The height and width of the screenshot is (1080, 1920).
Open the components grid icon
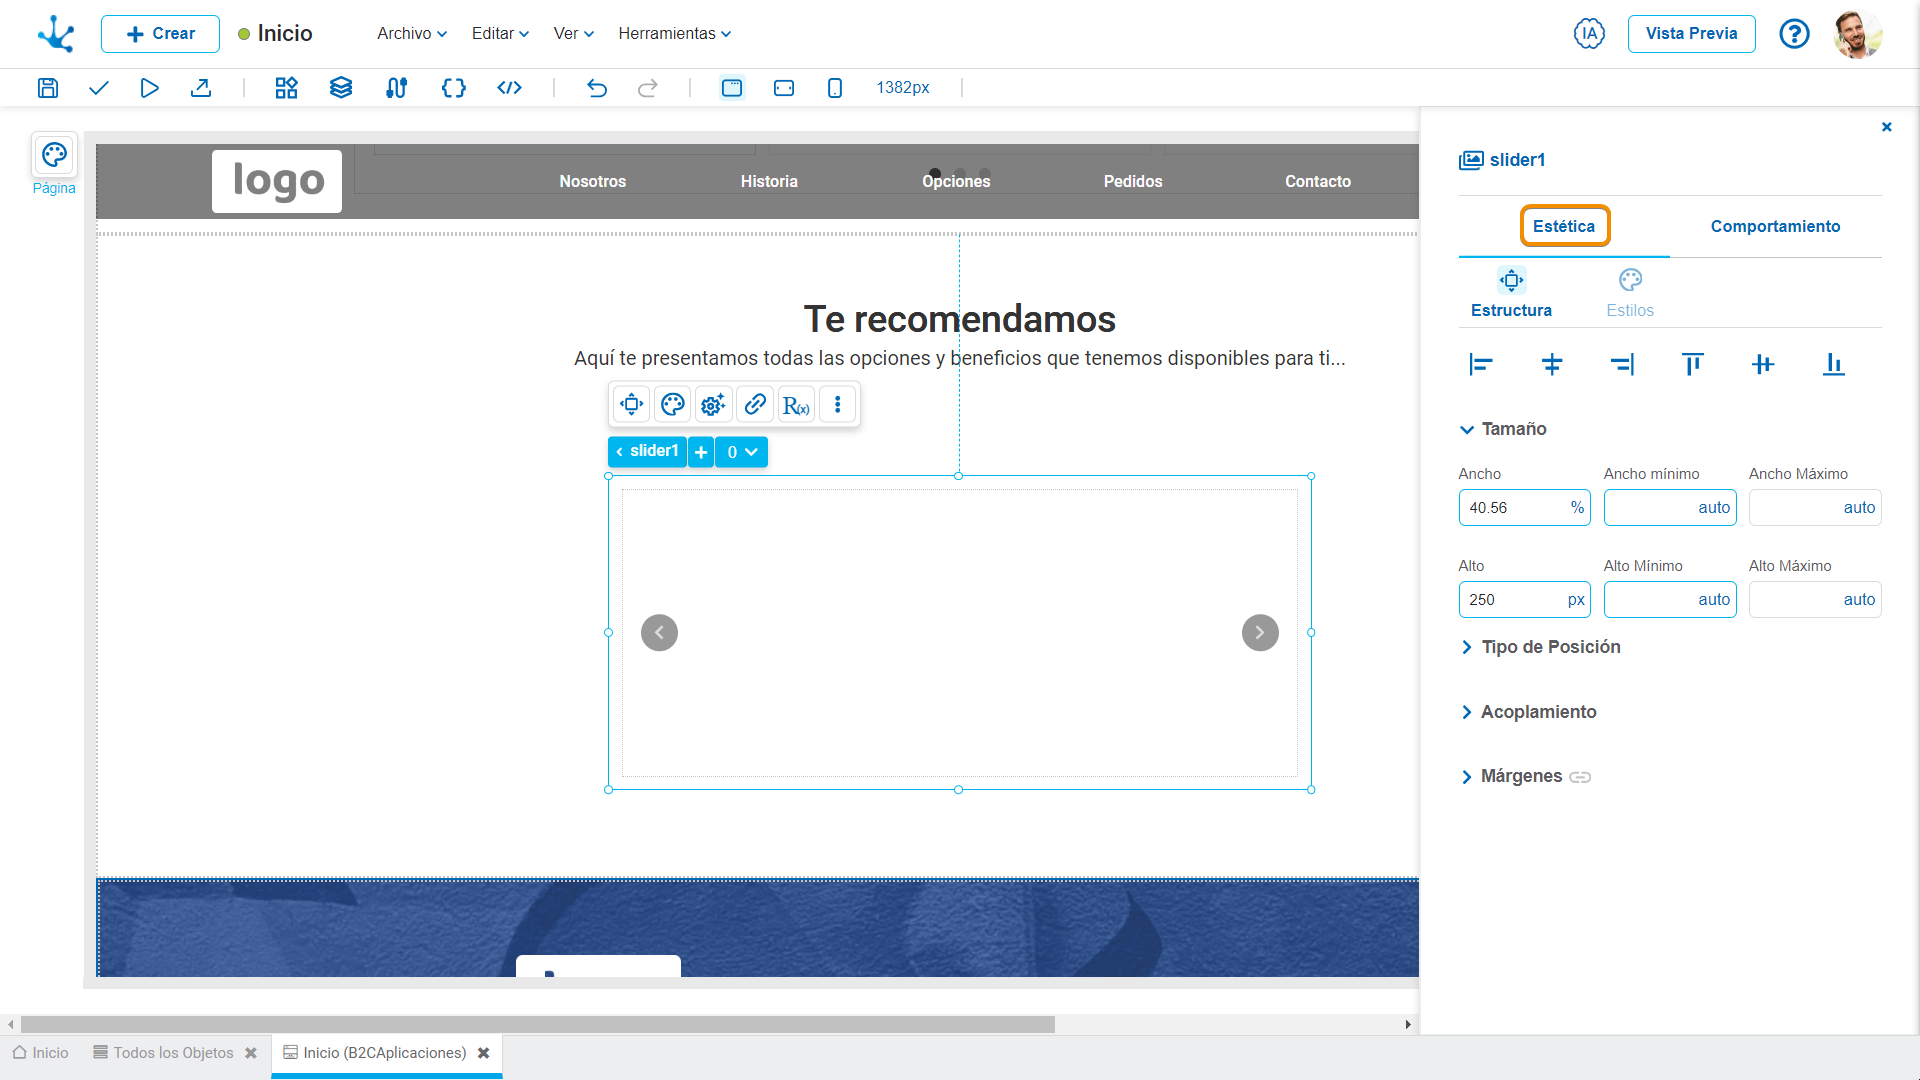coord(287,88)
